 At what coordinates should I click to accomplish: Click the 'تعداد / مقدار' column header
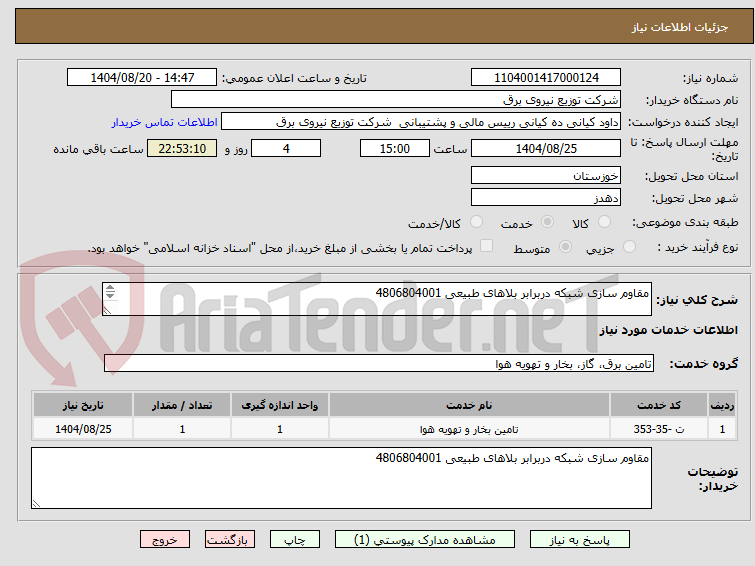point(182,405)
